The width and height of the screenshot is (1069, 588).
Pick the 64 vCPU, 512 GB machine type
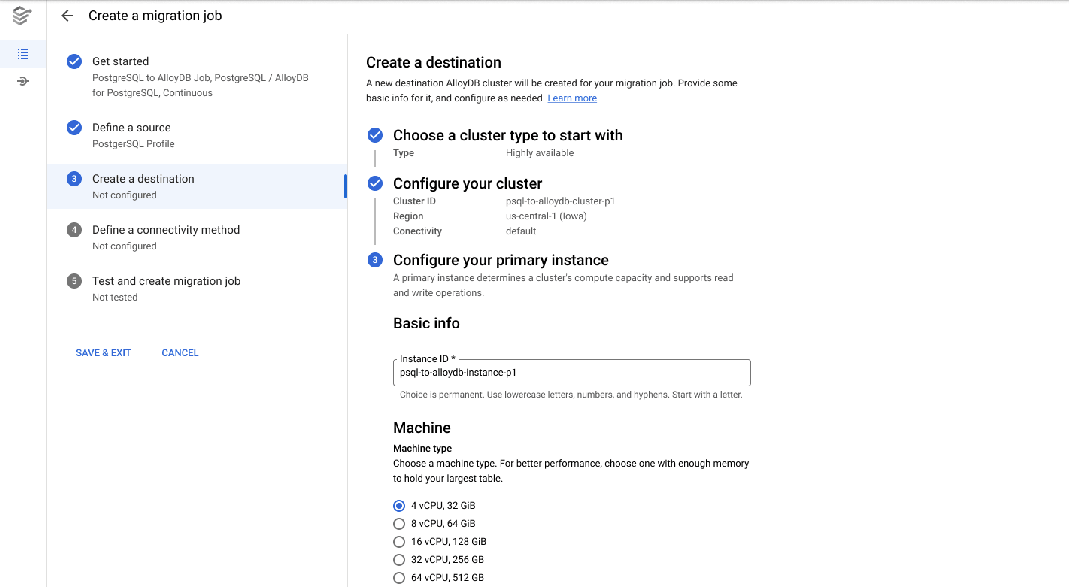click(400, 577)
